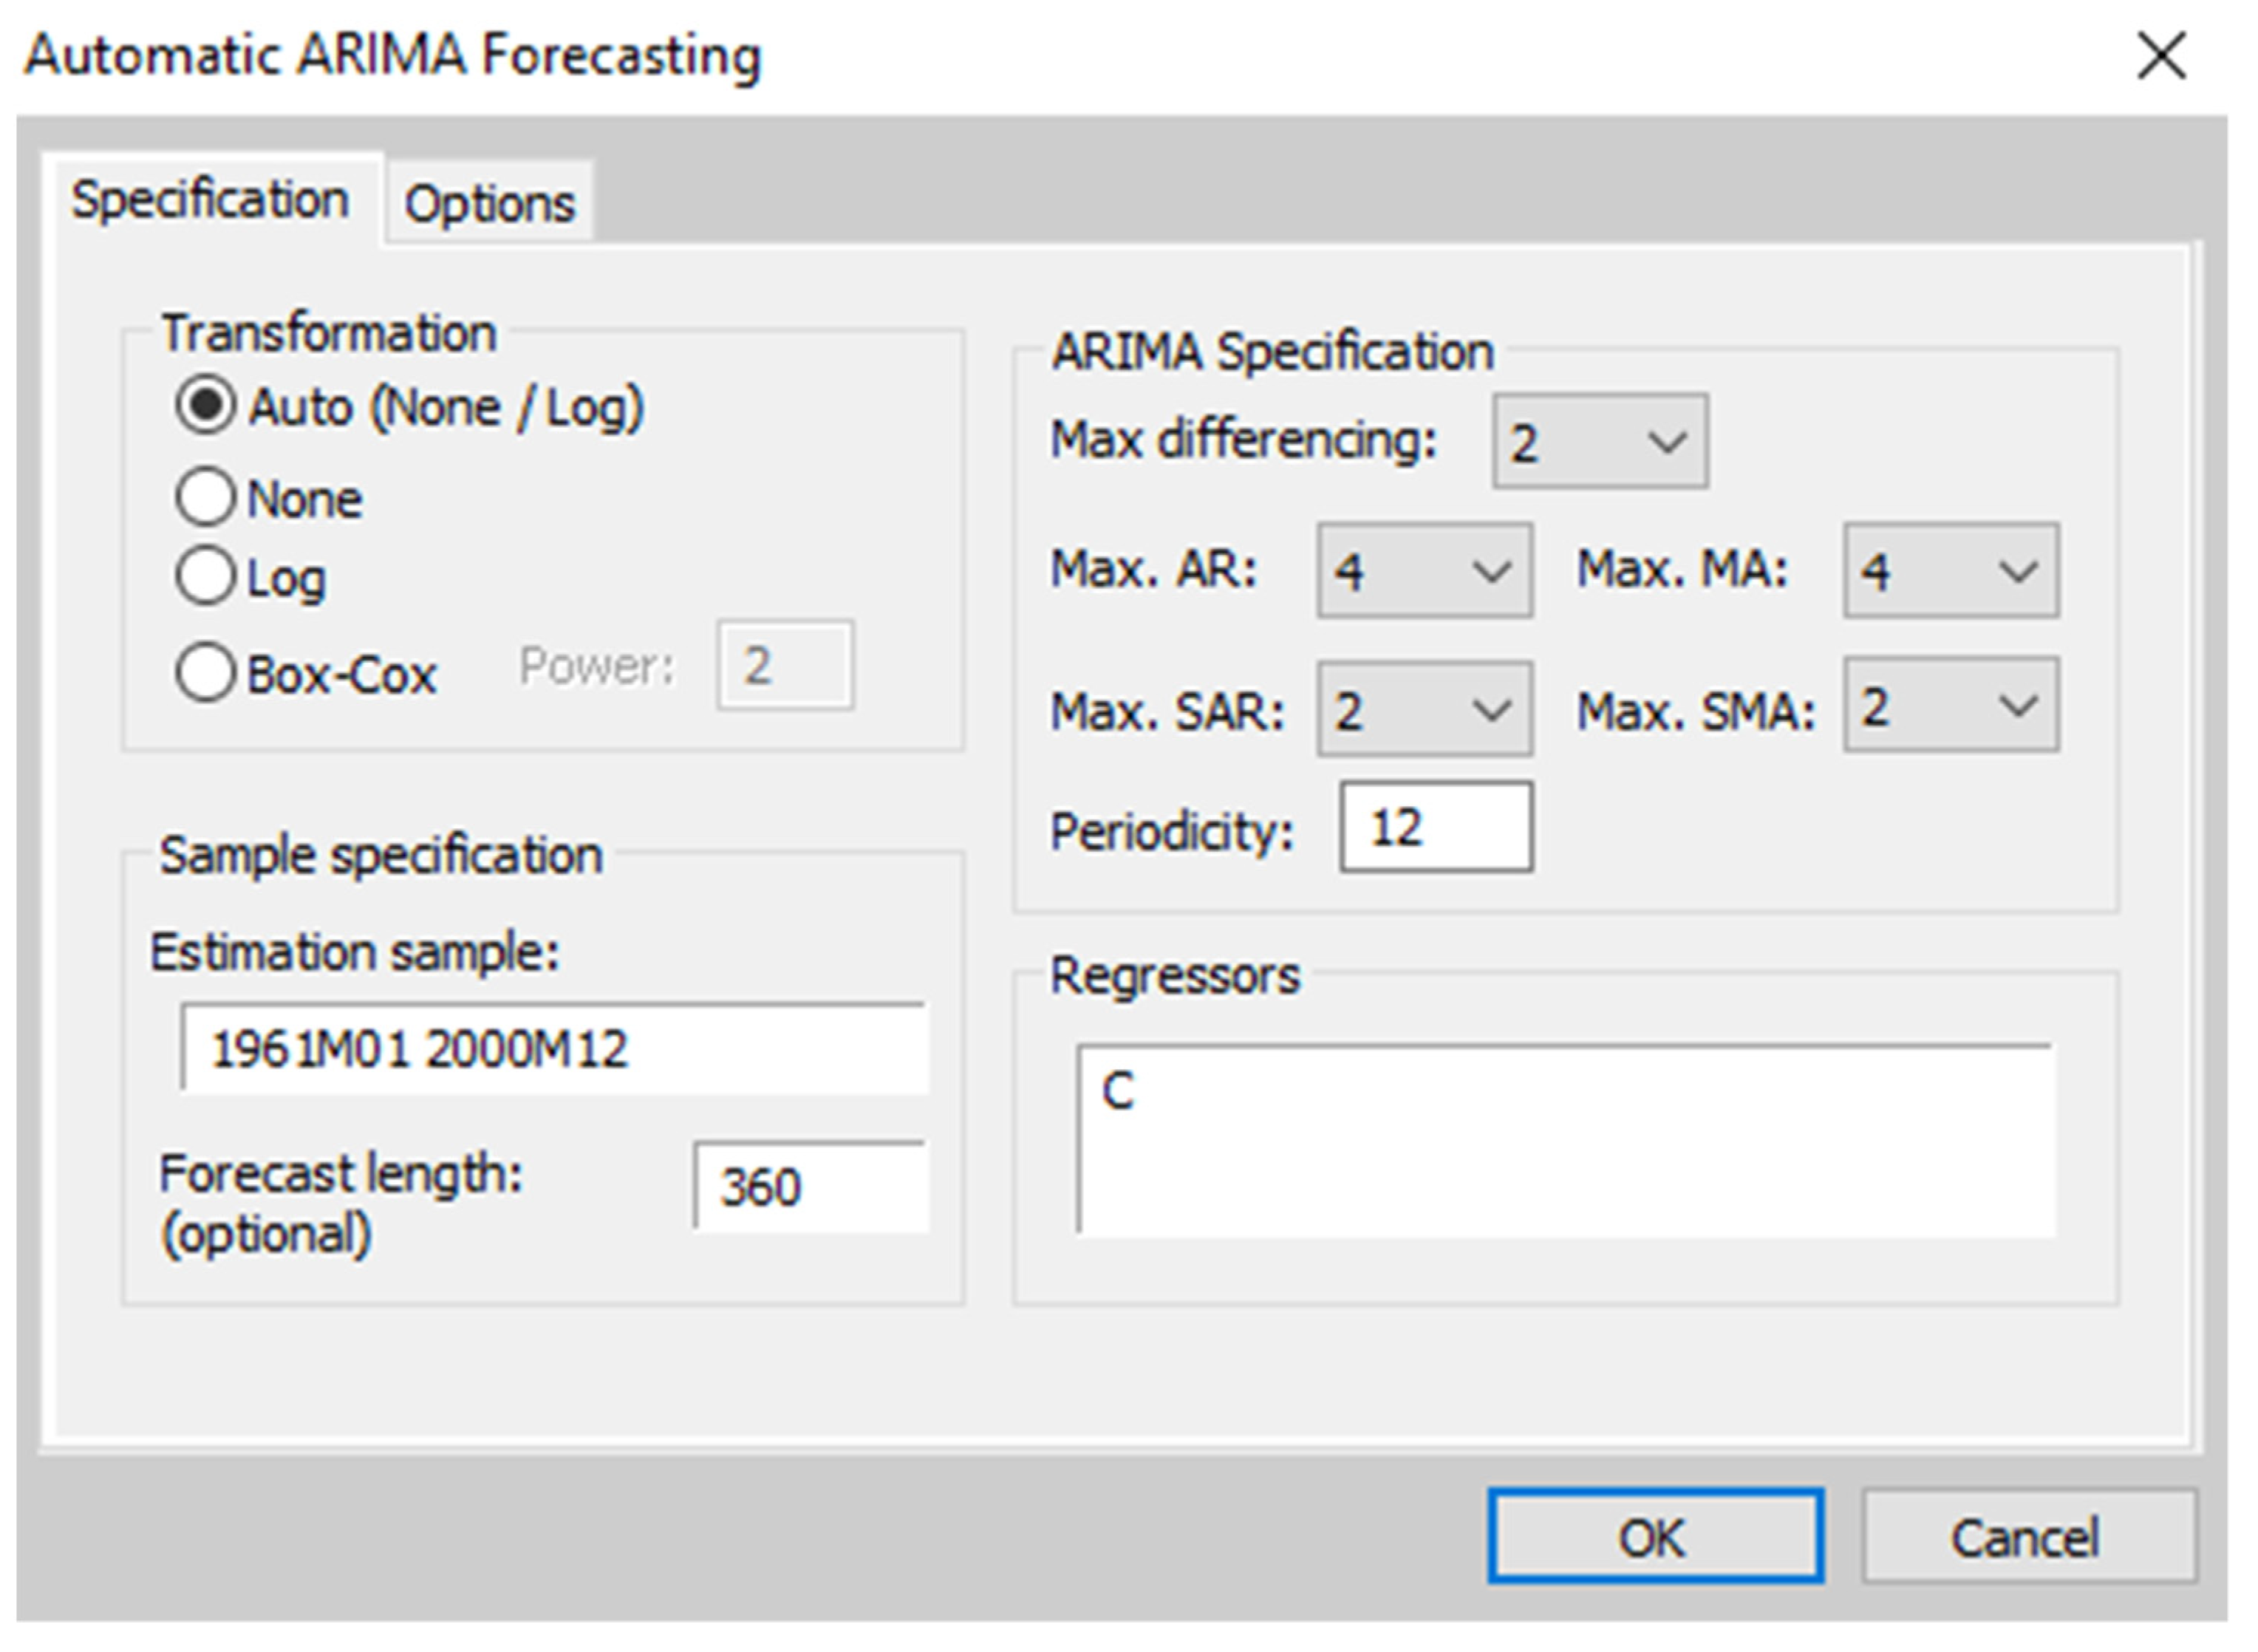Focus the Forecast length field
The image size is (2258, 1652).
810,1187
